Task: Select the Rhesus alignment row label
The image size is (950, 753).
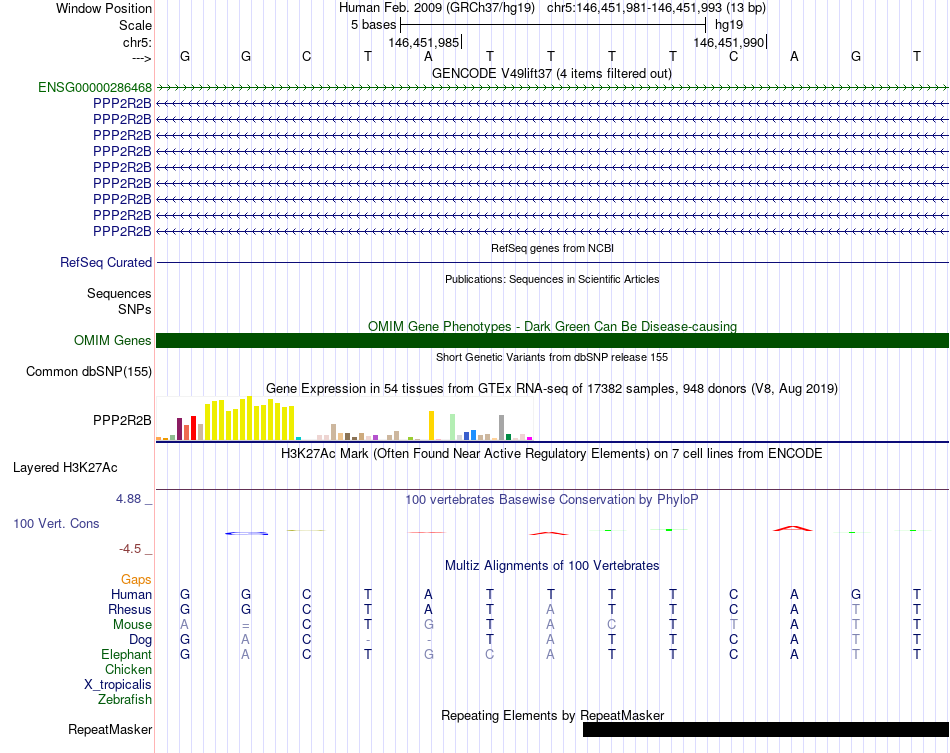Action: [x=130, y=609]
